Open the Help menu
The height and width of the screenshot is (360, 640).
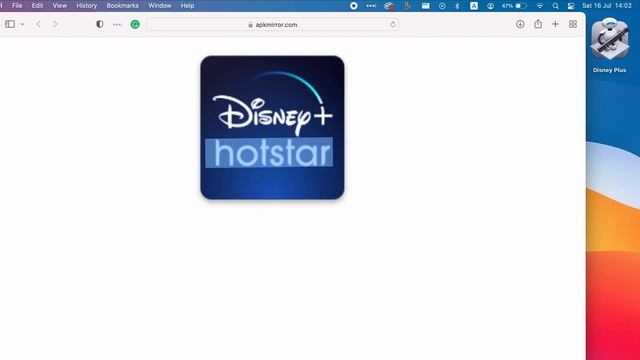coord(187,6)
